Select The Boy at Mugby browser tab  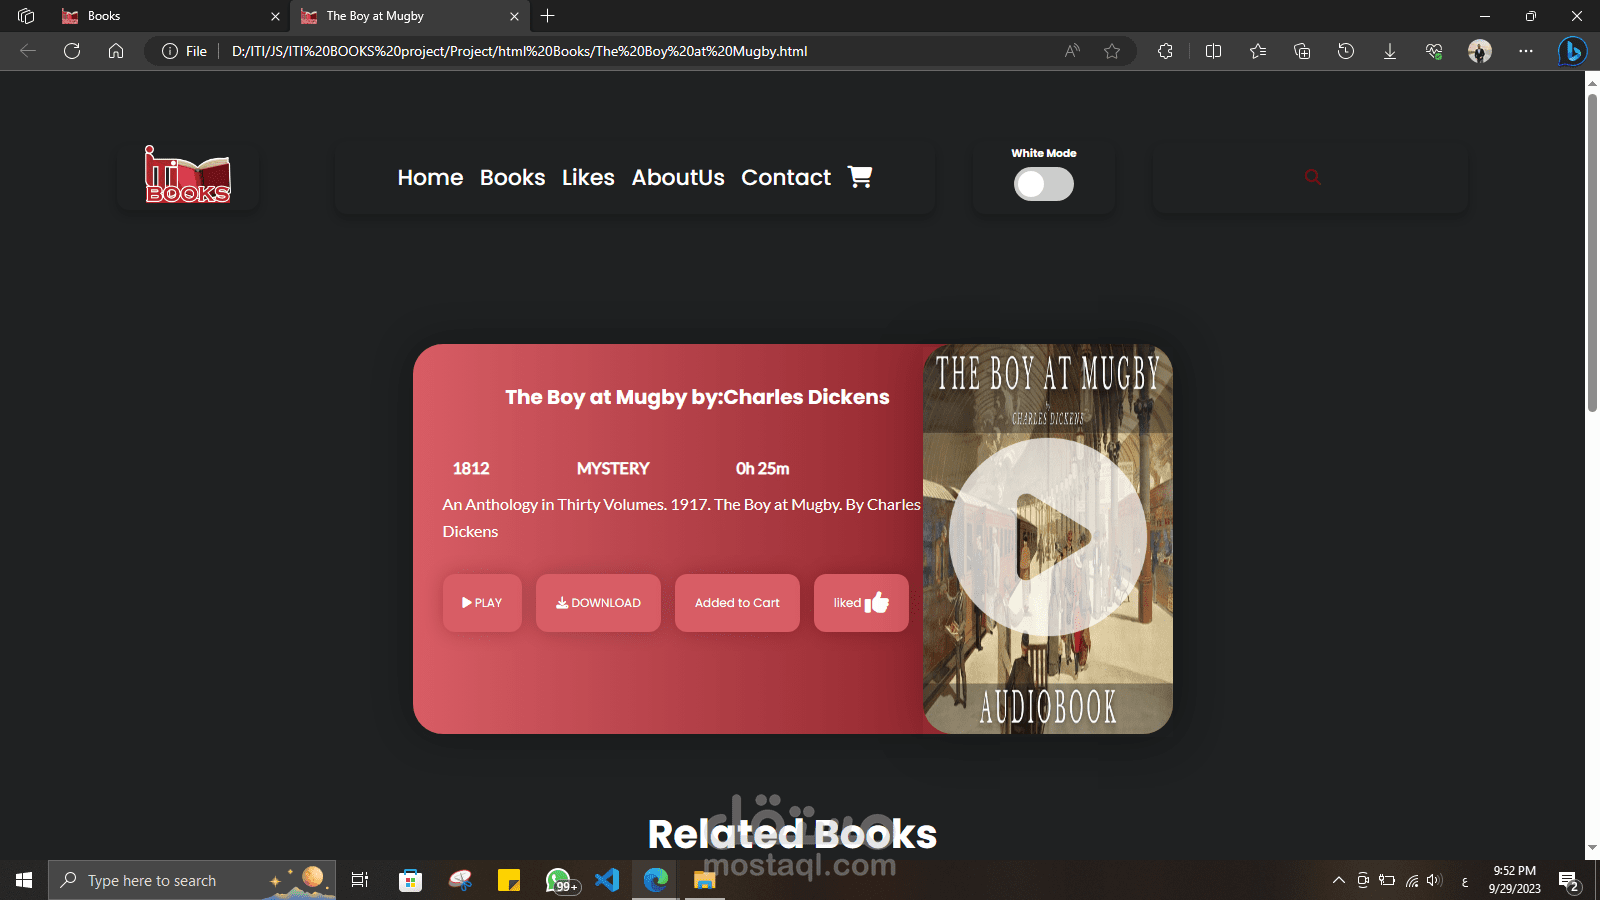(x=409, y=16)
